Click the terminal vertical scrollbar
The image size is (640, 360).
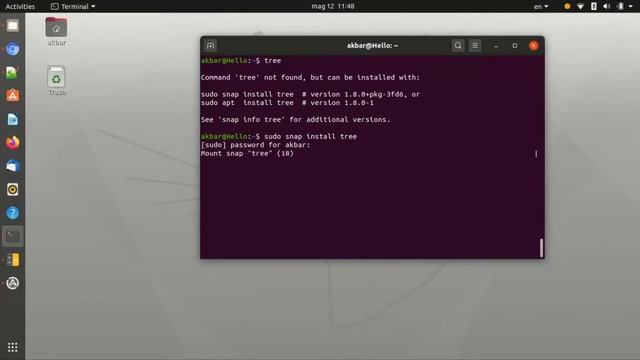pyautogui.click(x=542, y=248)
